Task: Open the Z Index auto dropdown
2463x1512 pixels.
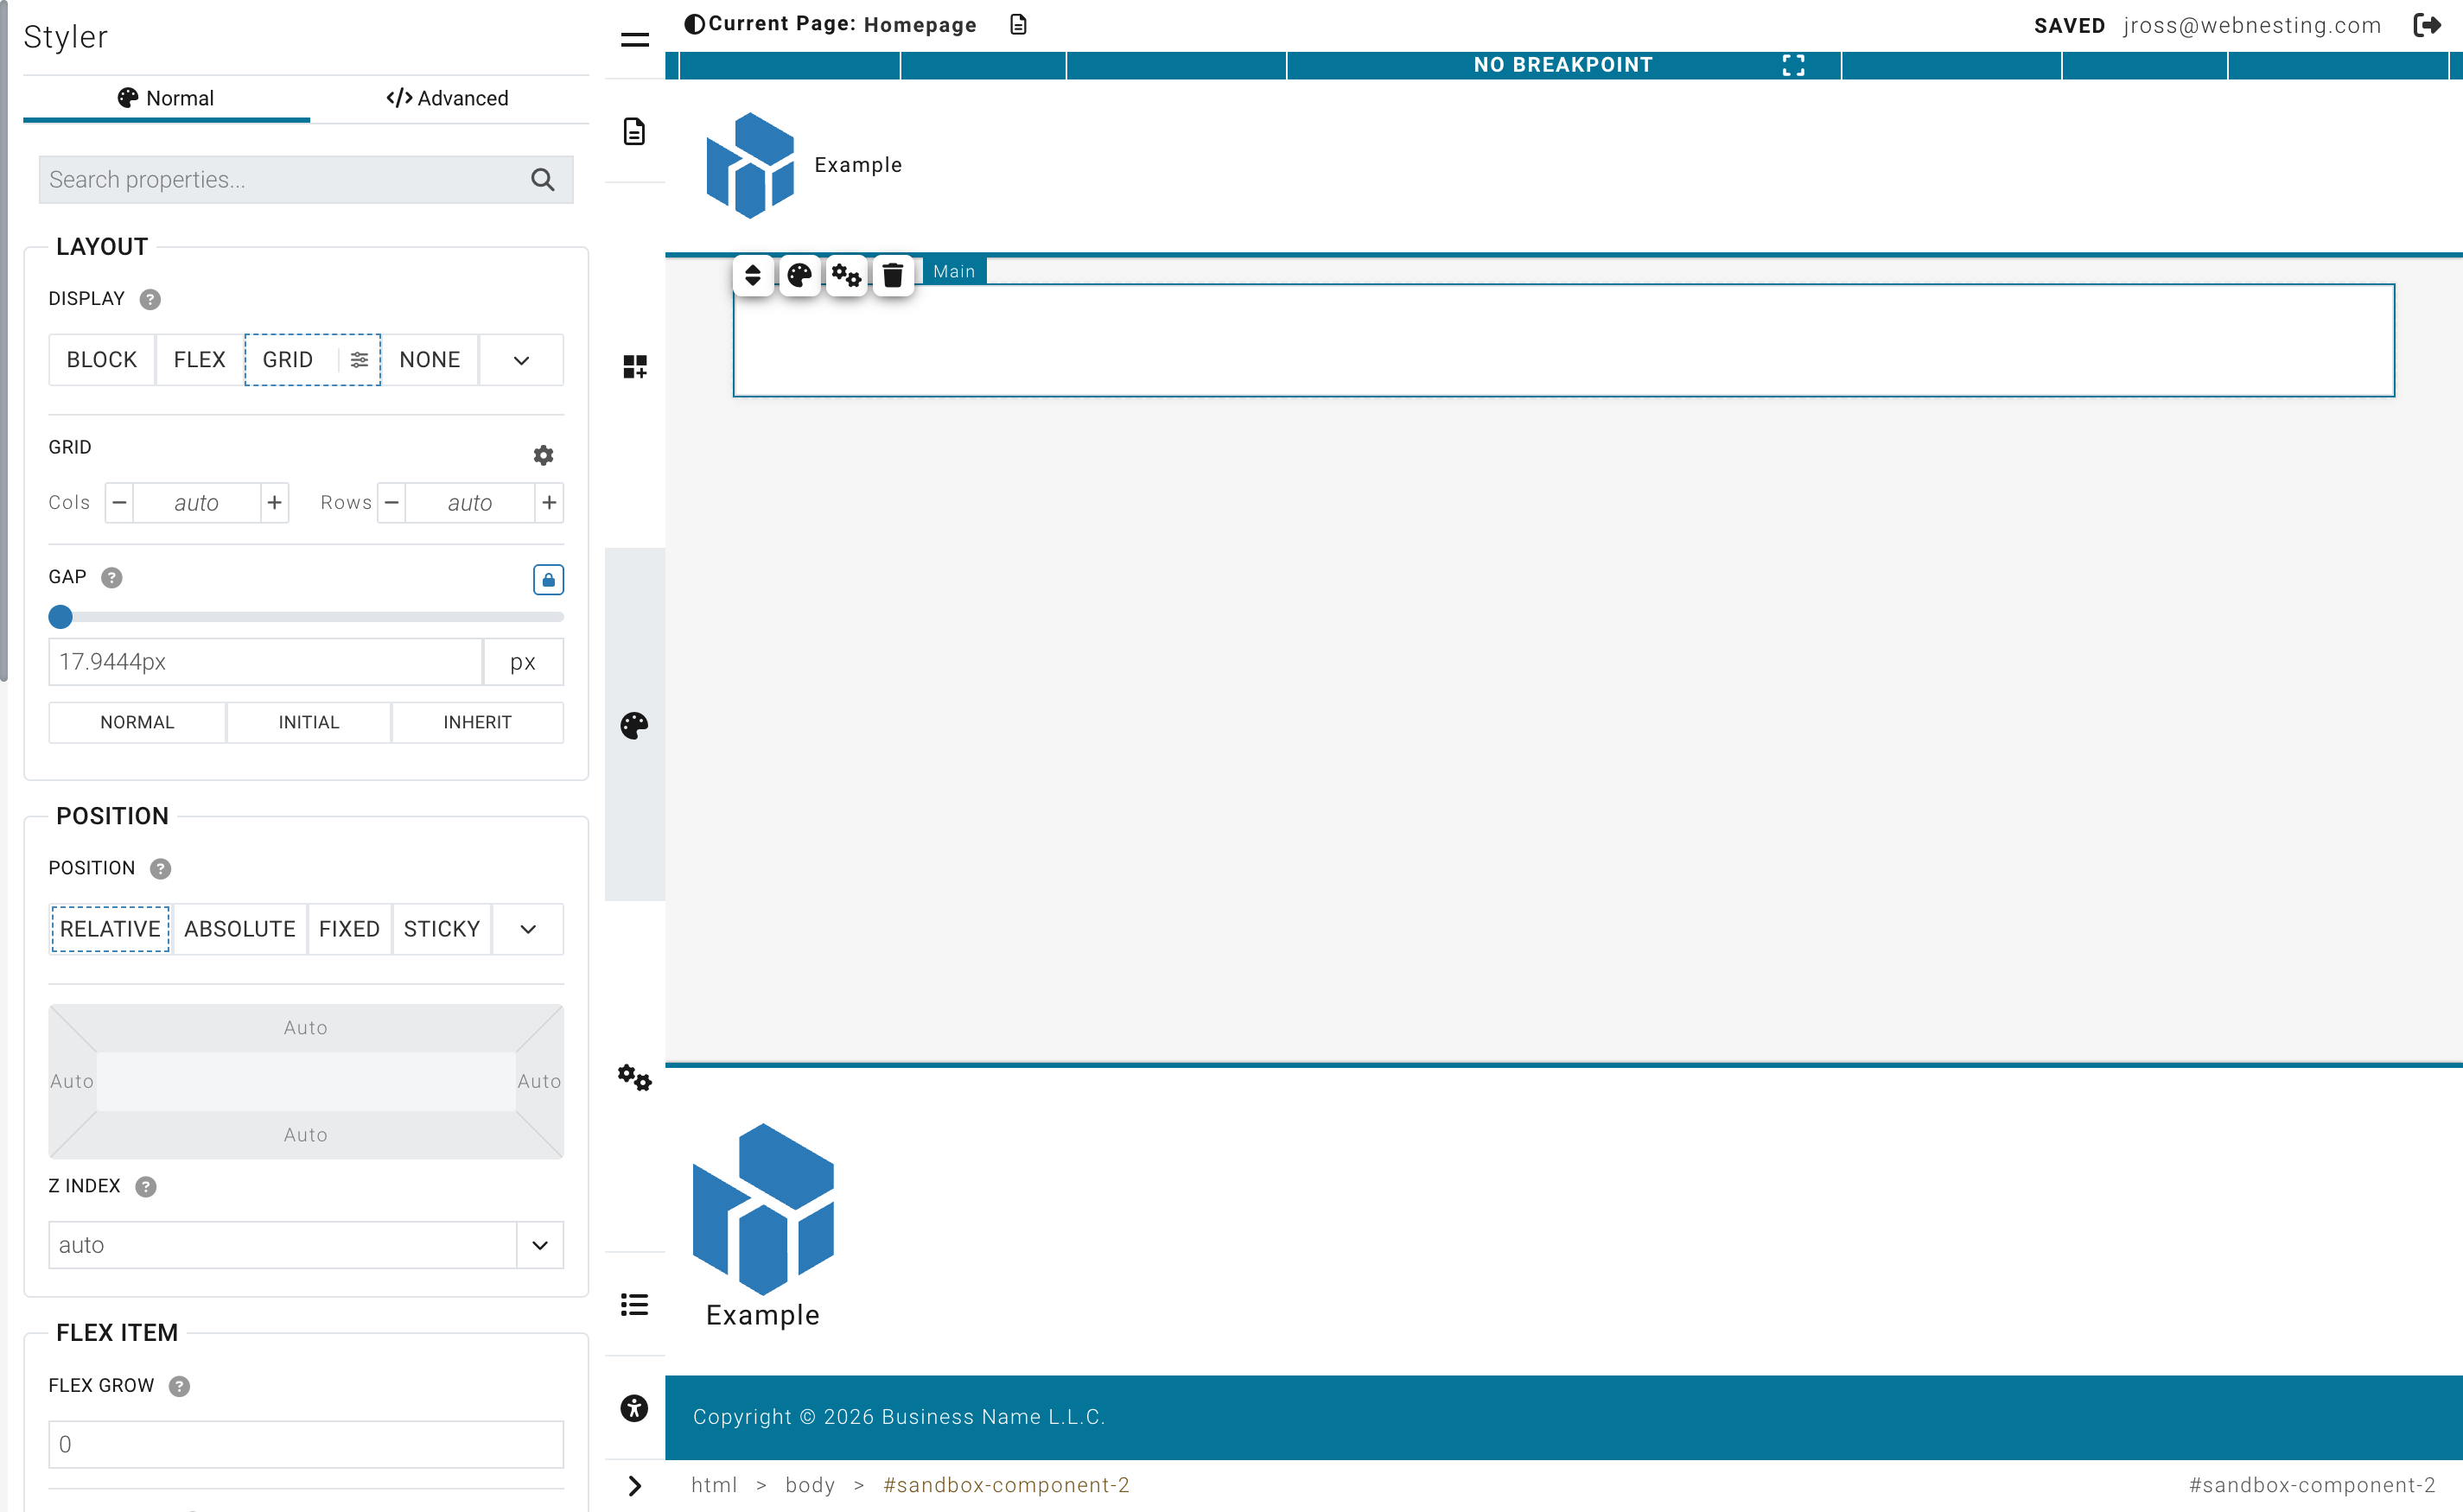Action: point(539,1245)
